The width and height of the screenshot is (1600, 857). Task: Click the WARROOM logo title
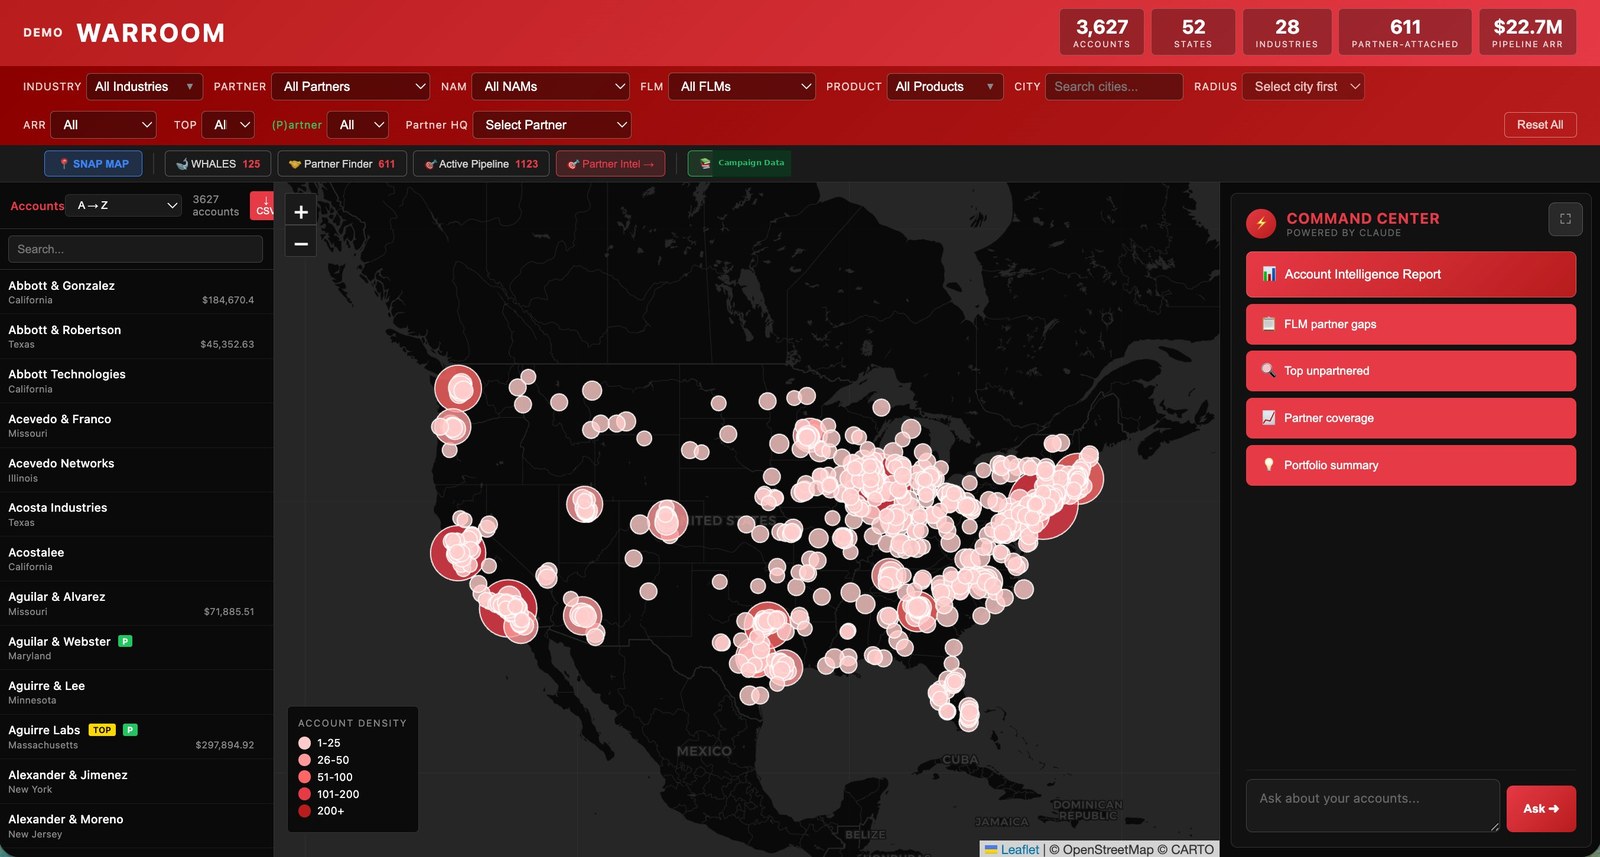click(150, 33)
